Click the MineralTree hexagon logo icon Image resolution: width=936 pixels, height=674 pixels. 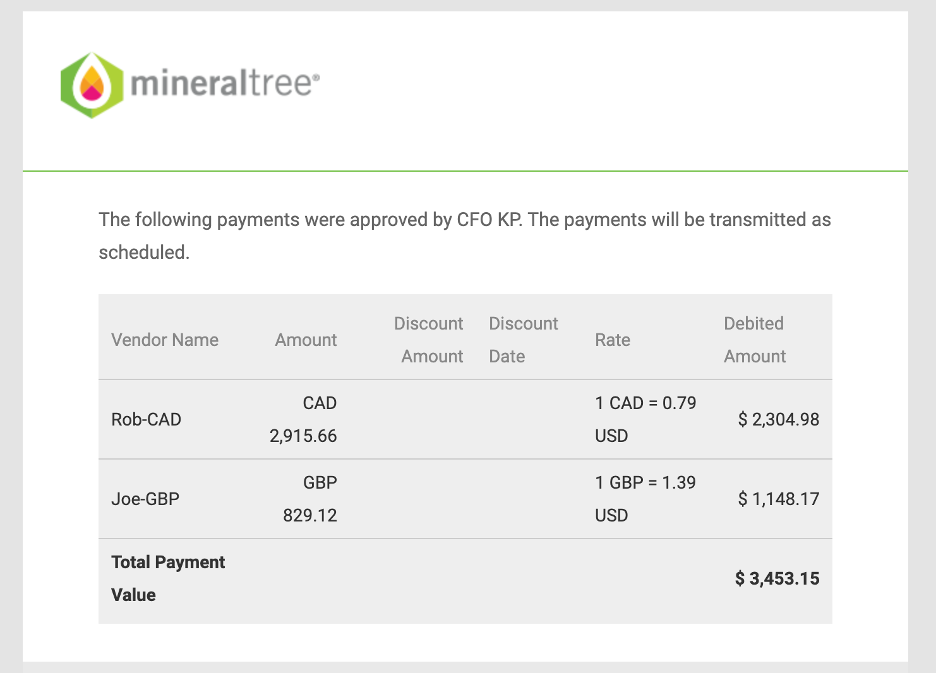coord(92,85)
